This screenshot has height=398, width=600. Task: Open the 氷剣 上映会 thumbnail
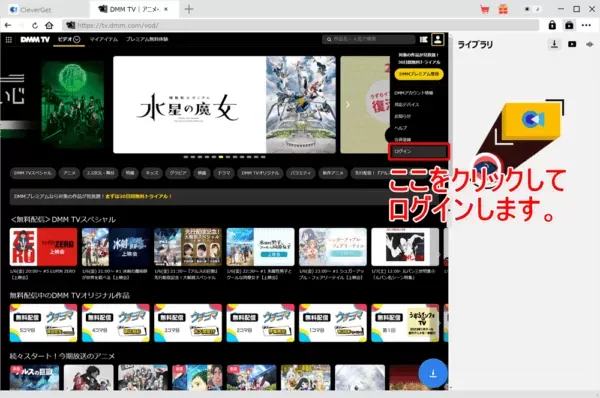tap(116, 247)
